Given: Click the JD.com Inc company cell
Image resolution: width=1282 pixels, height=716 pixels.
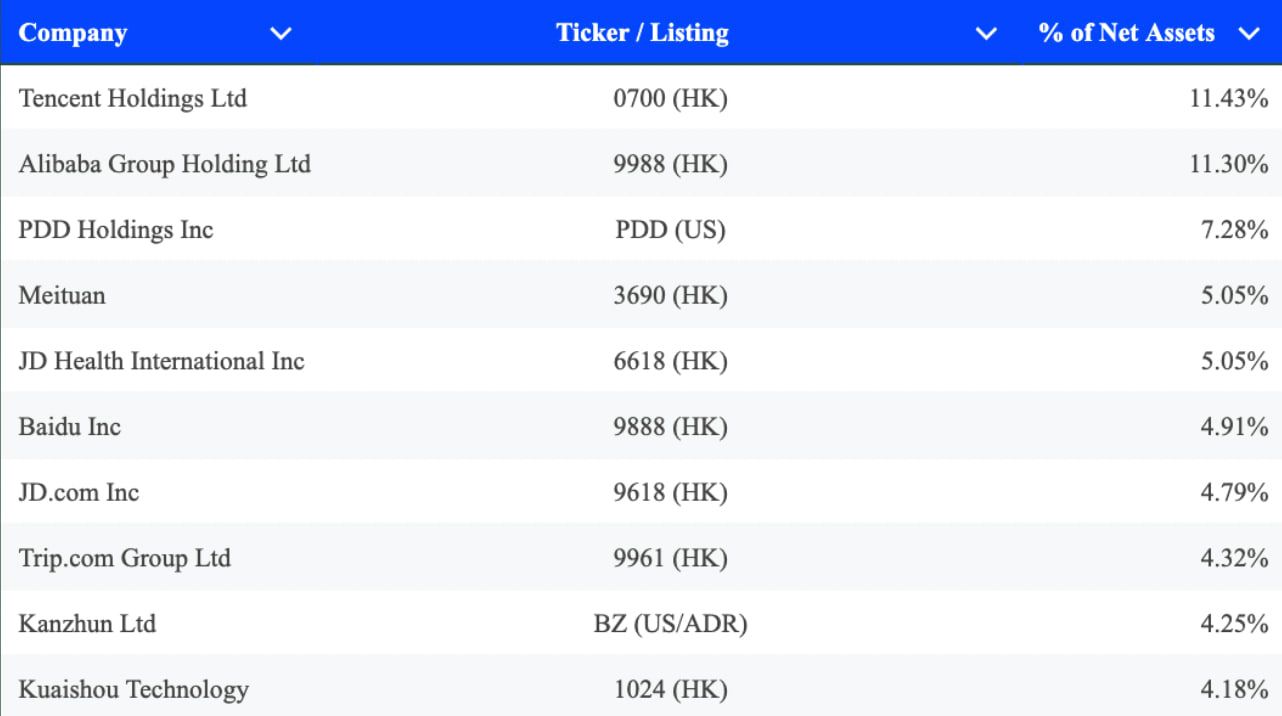Looking at the screenshot, I should point(79,493).
